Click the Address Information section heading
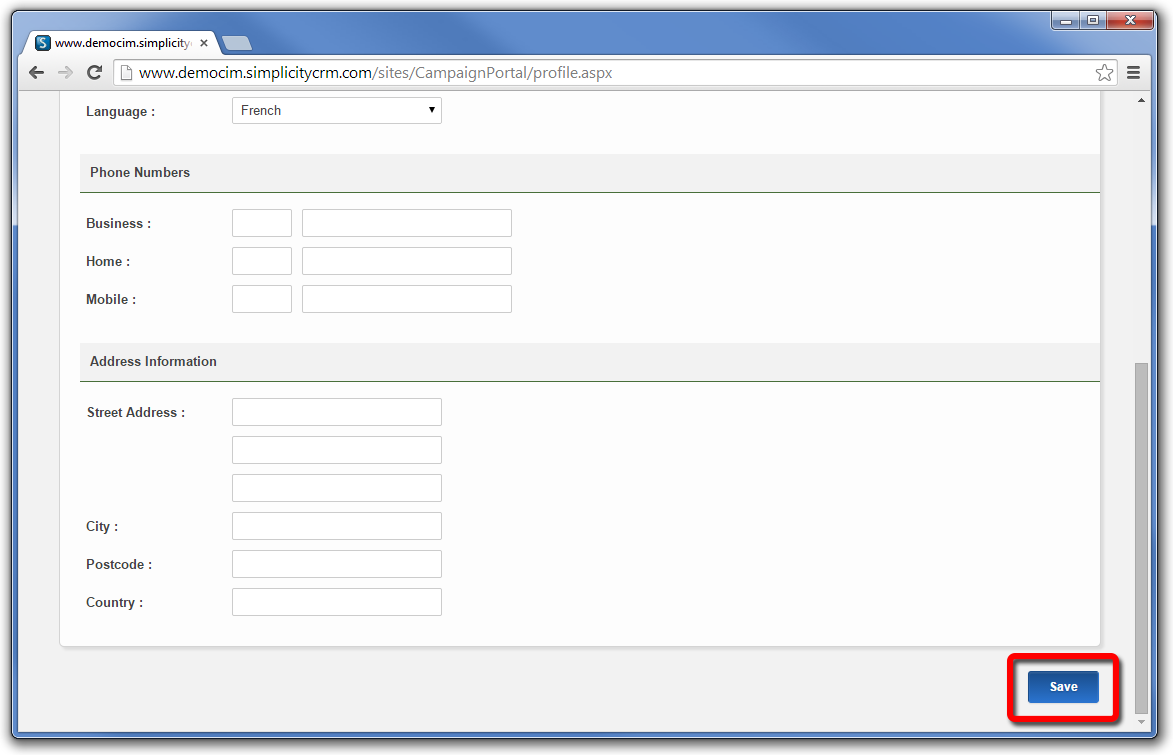Screen dimensions: 1173x755 coord(153,361)
